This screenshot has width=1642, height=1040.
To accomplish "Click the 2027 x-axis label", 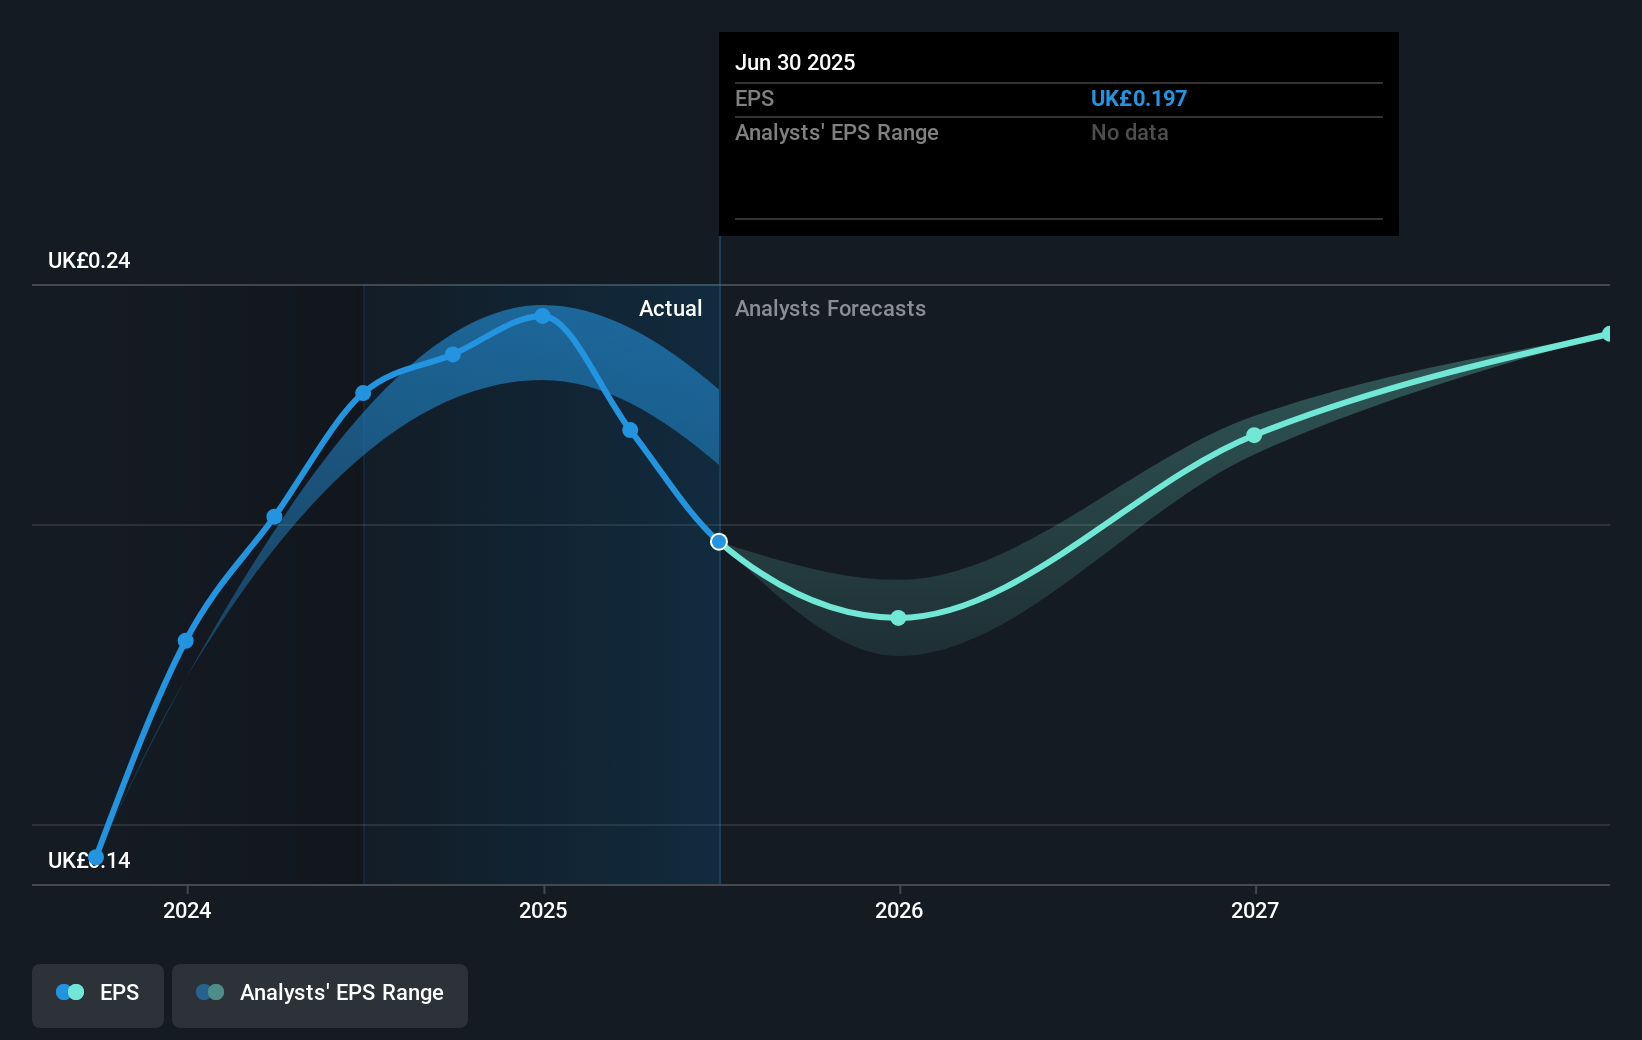I will tap(1255, 910).
